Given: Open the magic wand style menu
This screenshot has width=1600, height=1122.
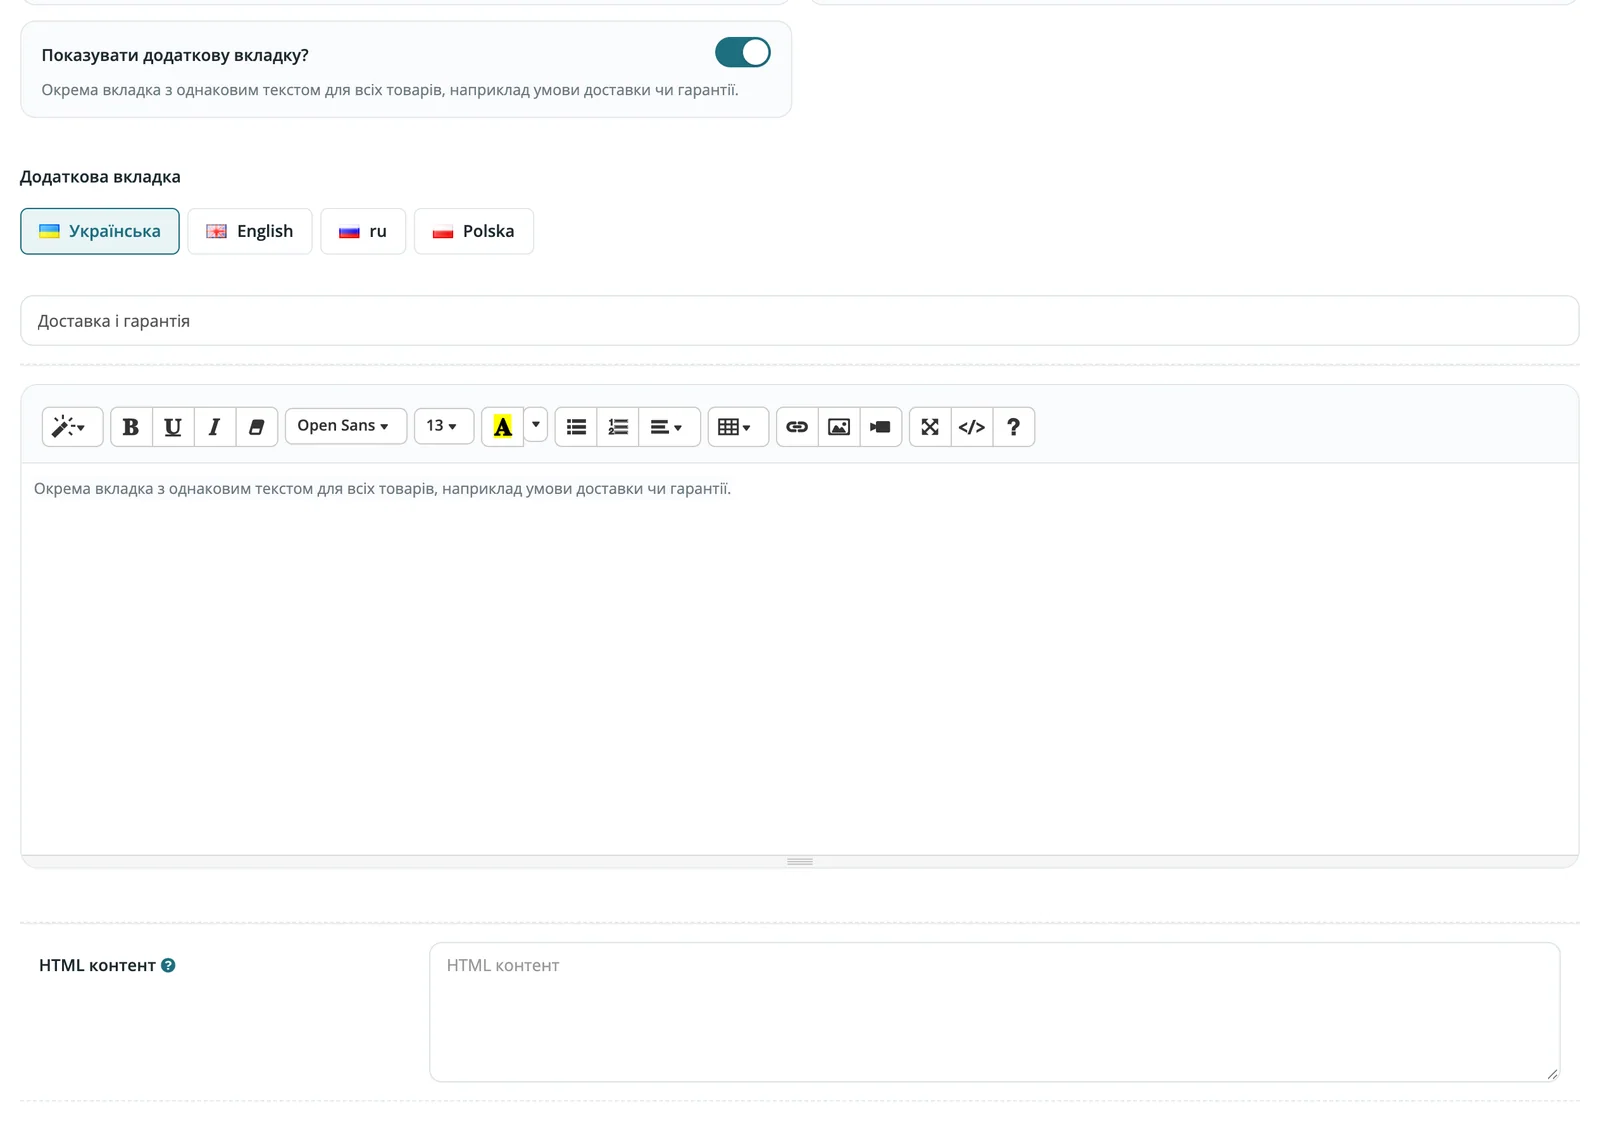Looking at the screenshot, I should tap(72, 427).
